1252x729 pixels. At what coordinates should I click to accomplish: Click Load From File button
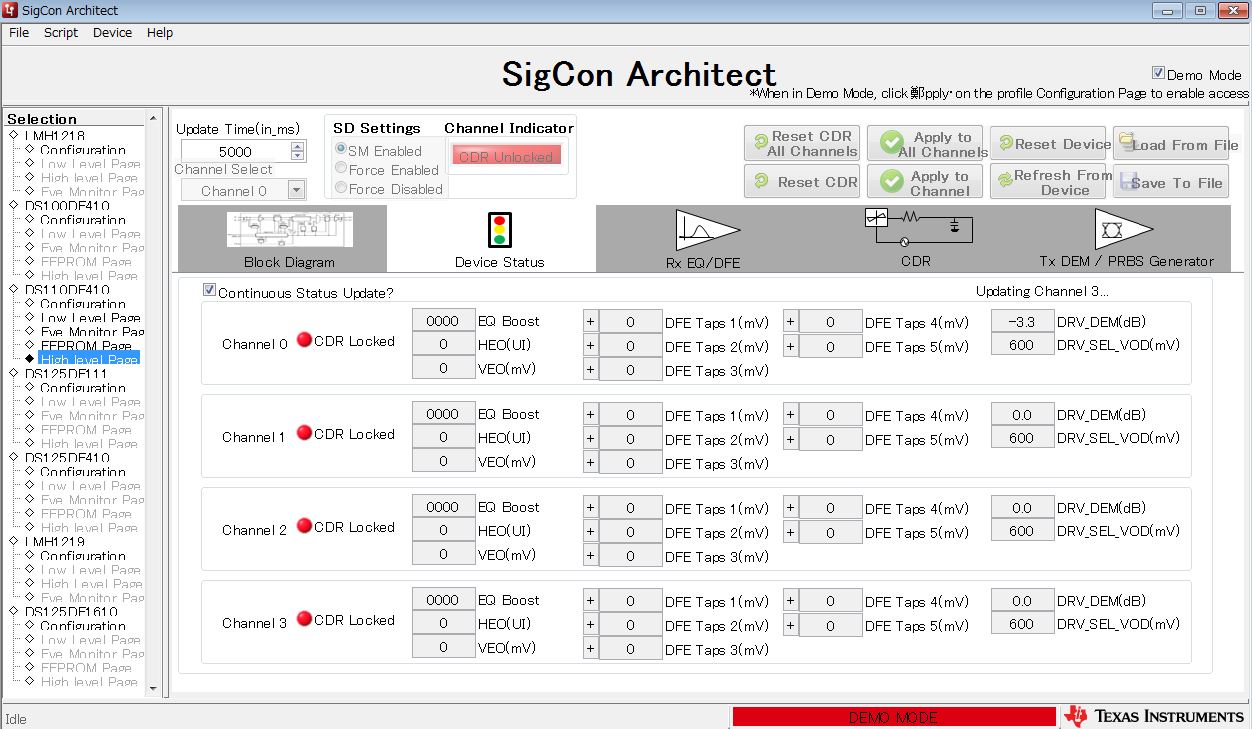(x=1171, y=143)
